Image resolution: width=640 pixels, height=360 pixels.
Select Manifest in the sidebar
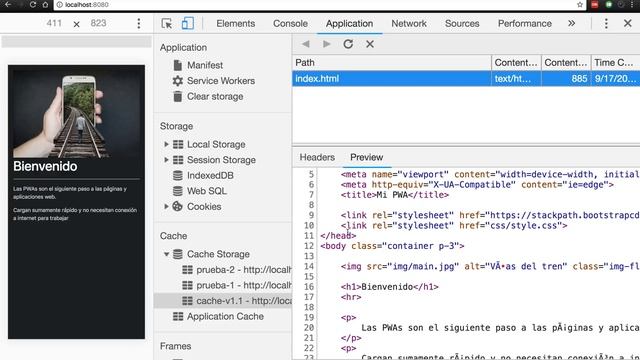(205, 65)
